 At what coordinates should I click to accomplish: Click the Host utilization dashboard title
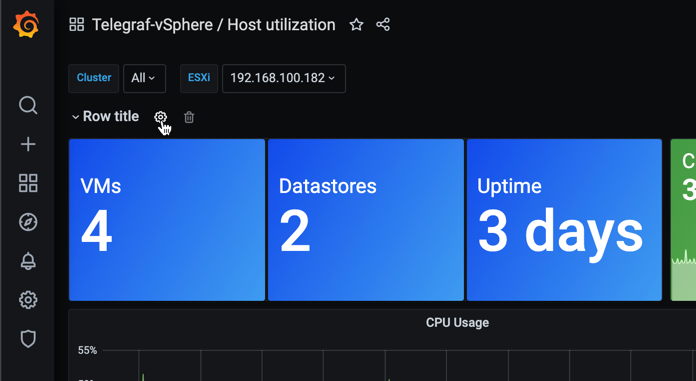[281, 25]
